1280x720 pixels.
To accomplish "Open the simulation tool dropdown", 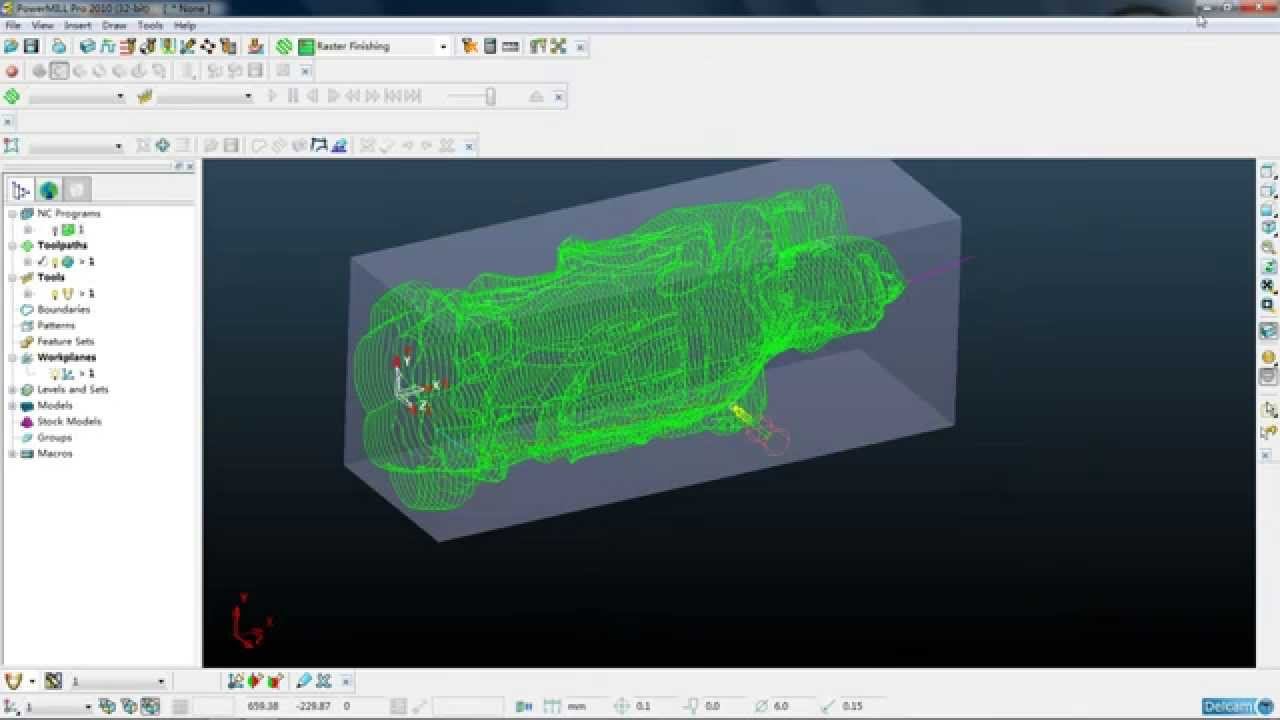I will [x=248, y=97].
